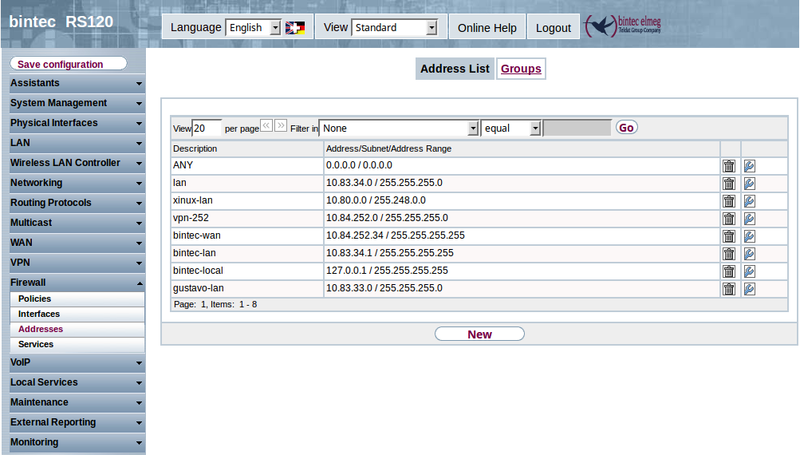Open Firewall Policies menu item

[34, 299]
